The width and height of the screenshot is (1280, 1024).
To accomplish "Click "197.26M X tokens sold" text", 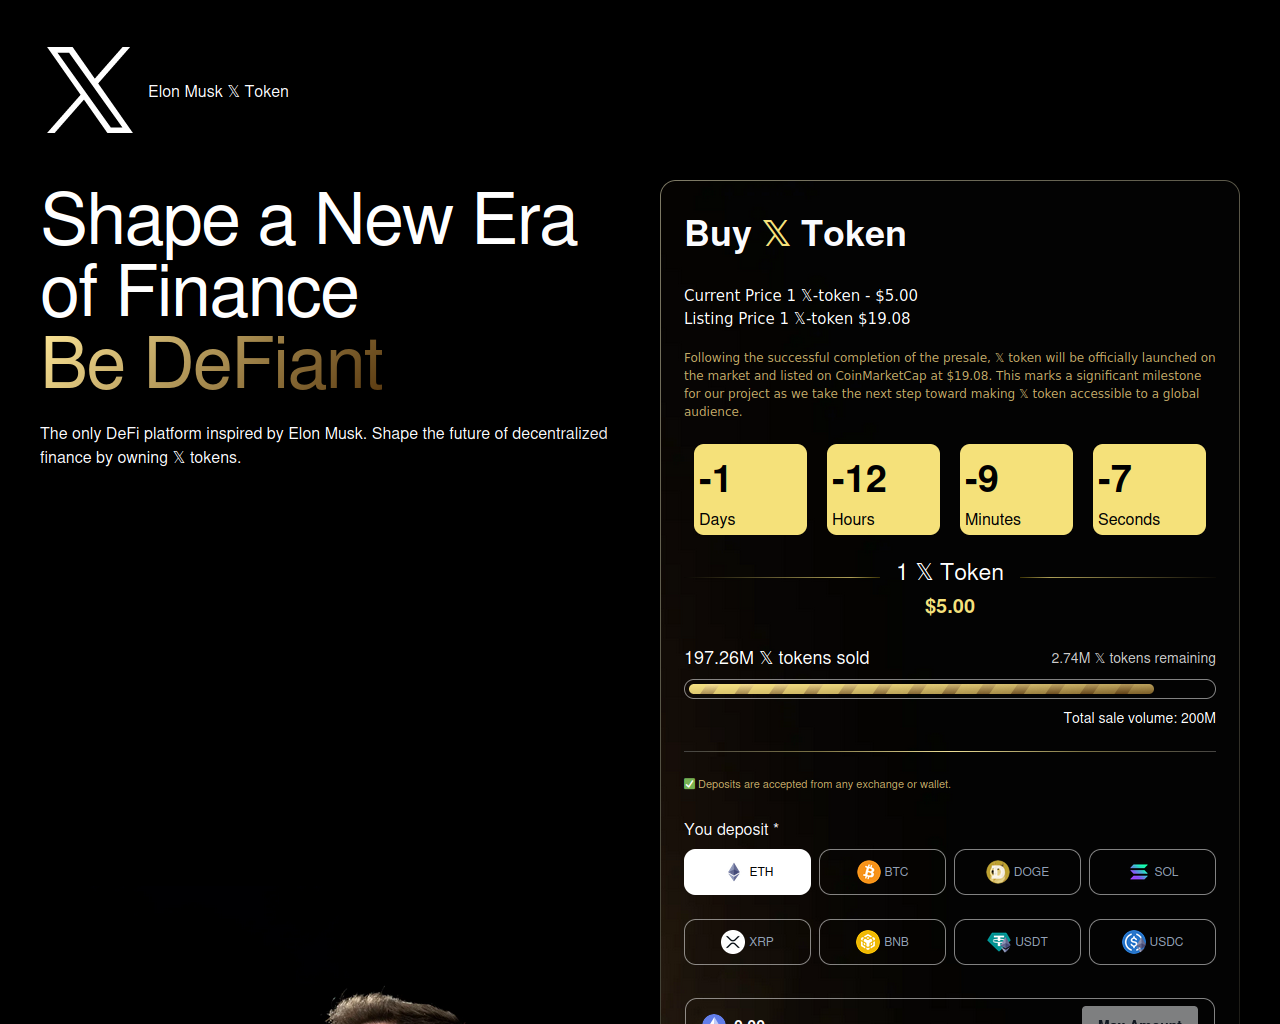I will (x=776, y=658).
